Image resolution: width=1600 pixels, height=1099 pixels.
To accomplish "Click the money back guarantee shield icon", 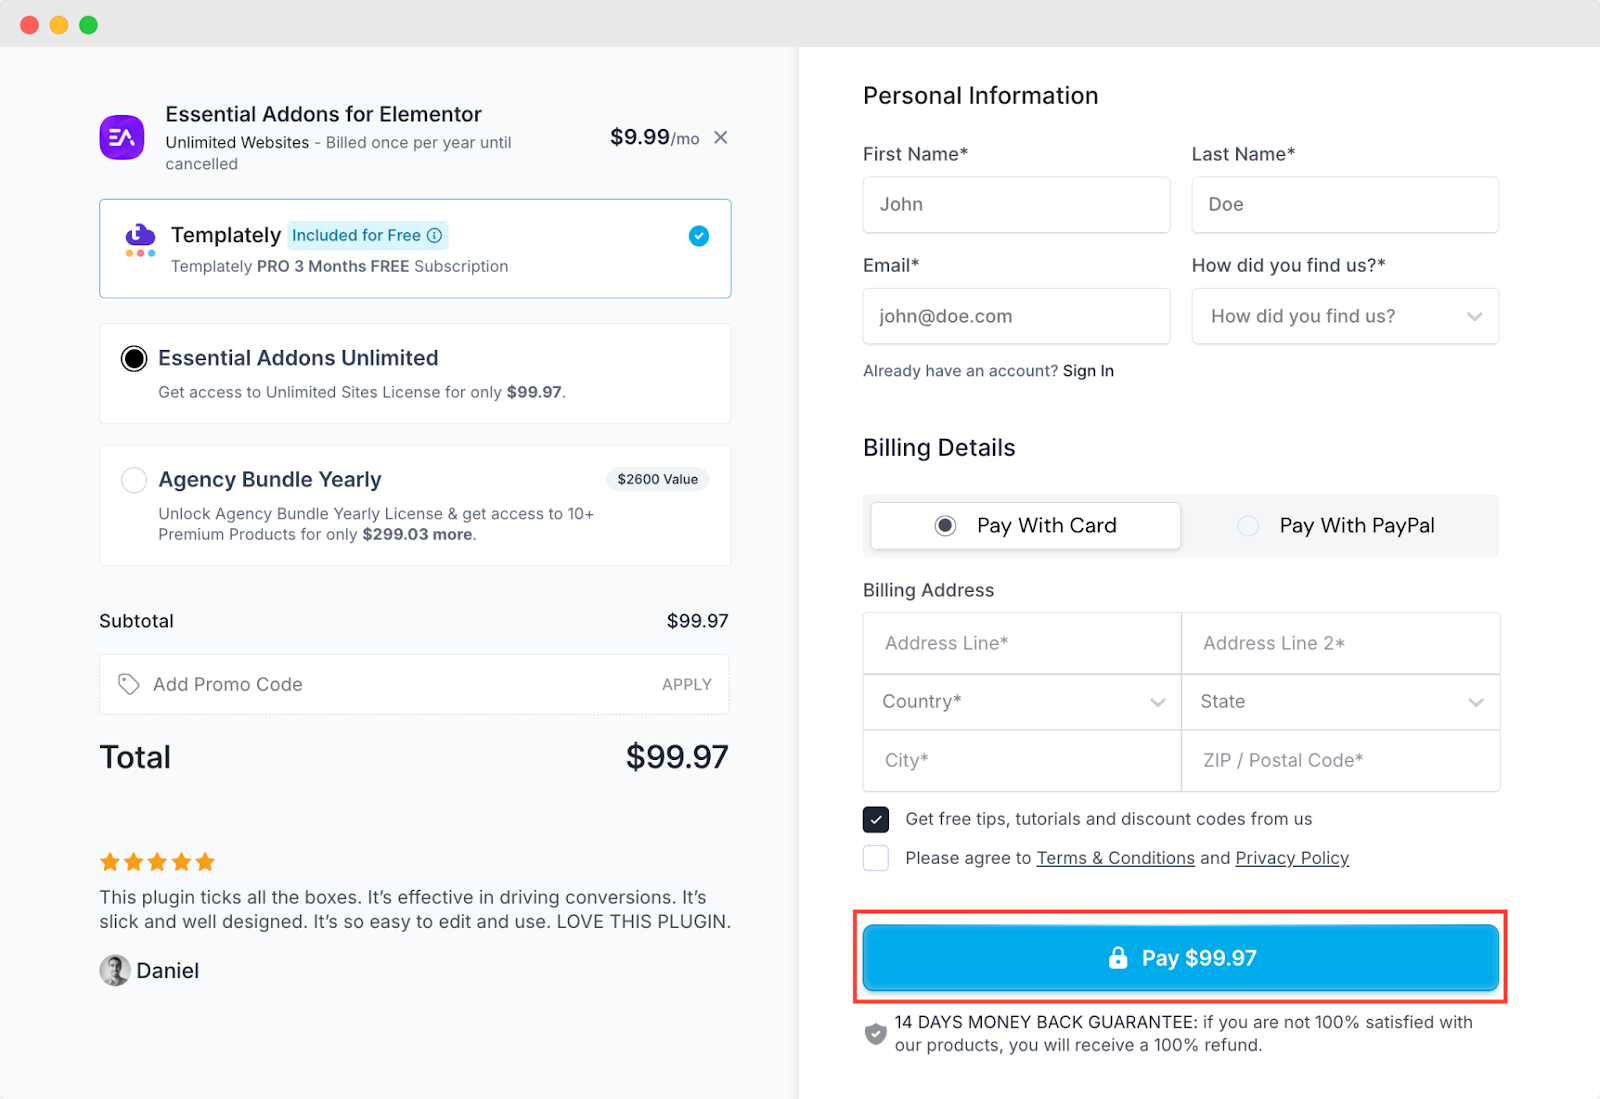I will point(875,1033).
